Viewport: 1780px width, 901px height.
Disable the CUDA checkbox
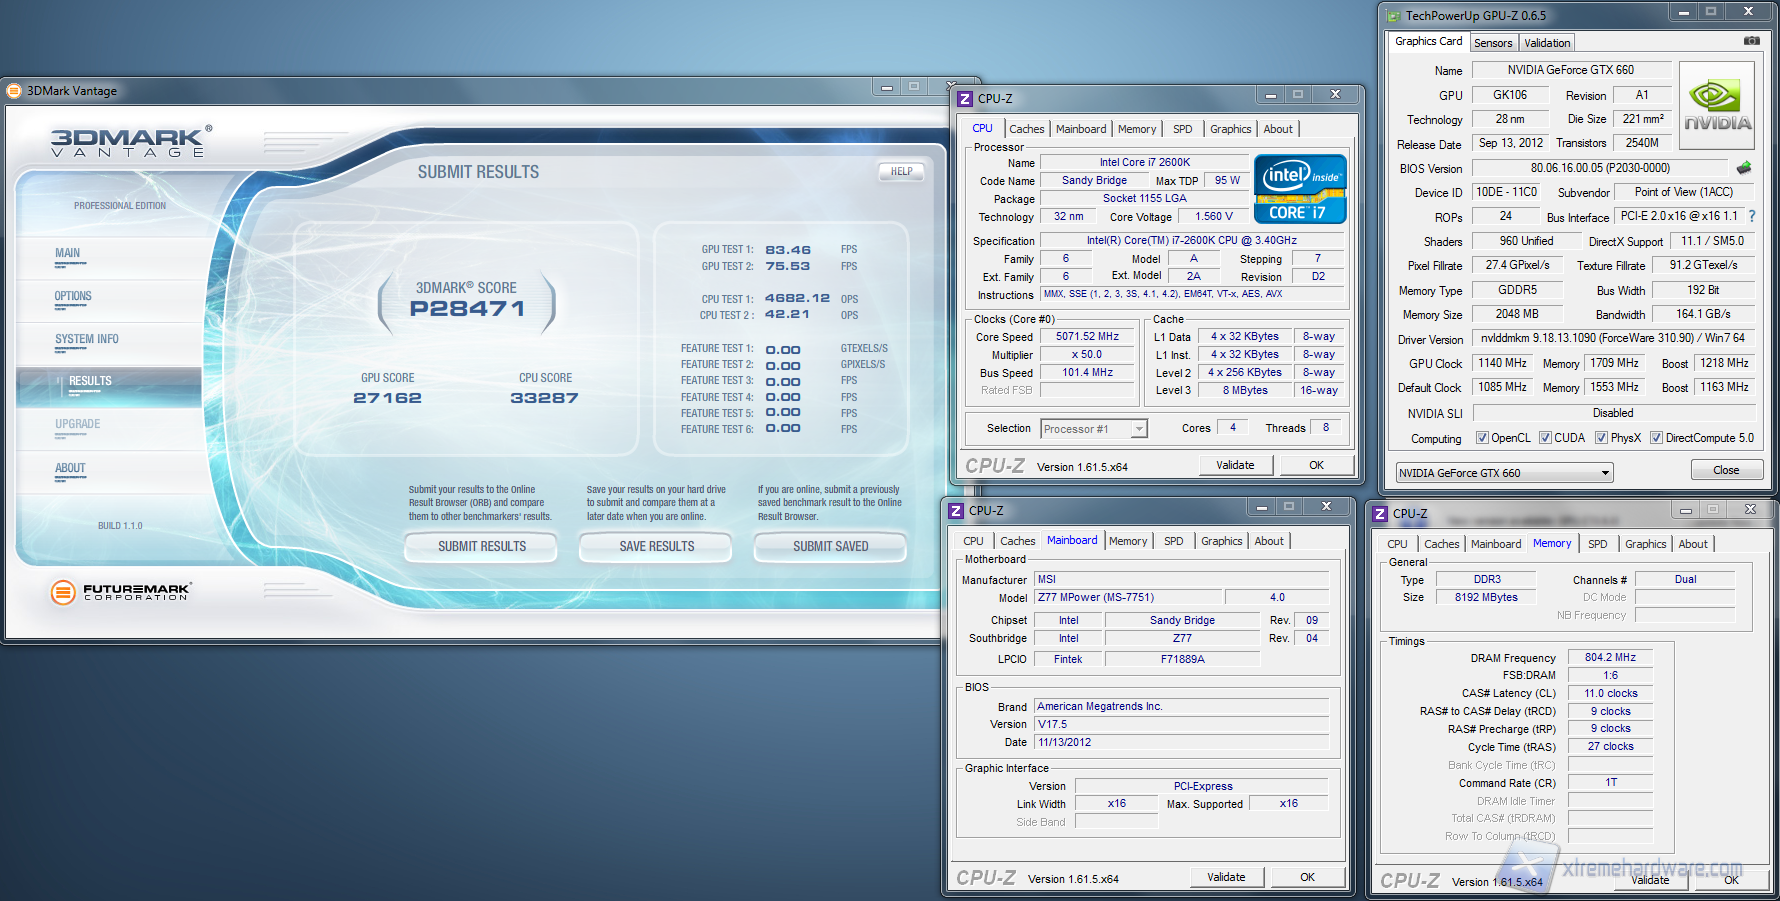[x=1545, y=437]
